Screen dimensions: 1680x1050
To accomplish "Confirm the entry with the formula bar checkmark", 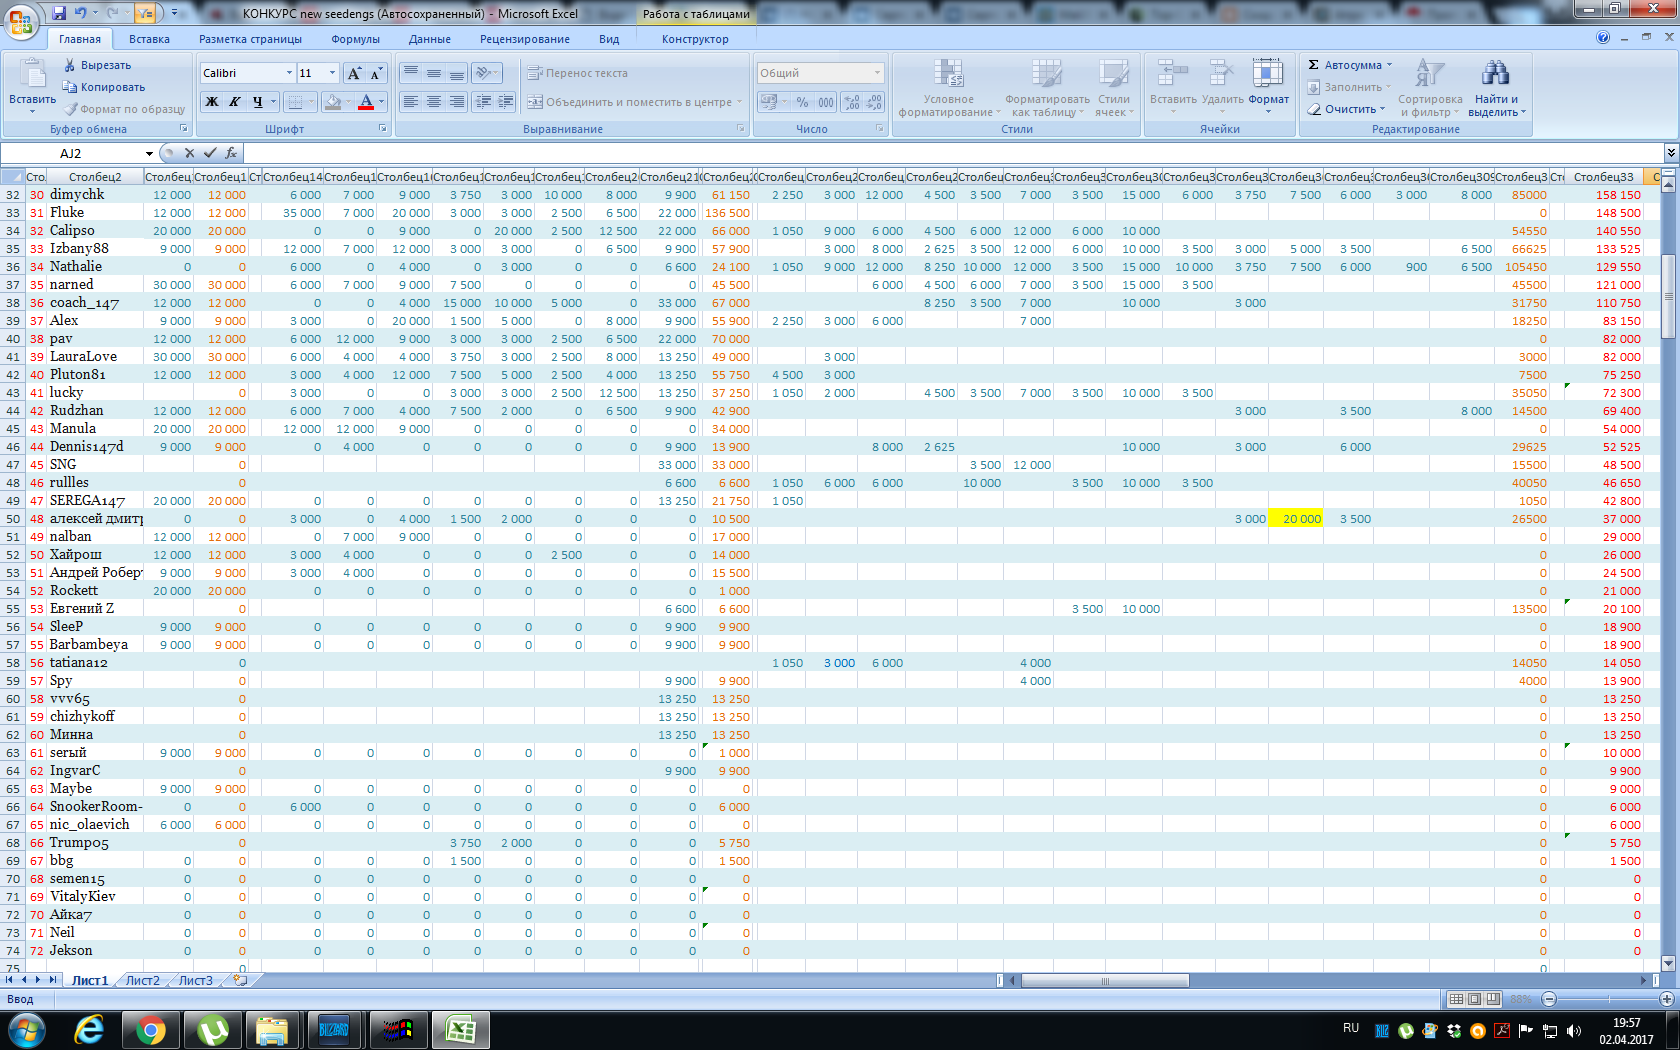I will 210,153.
